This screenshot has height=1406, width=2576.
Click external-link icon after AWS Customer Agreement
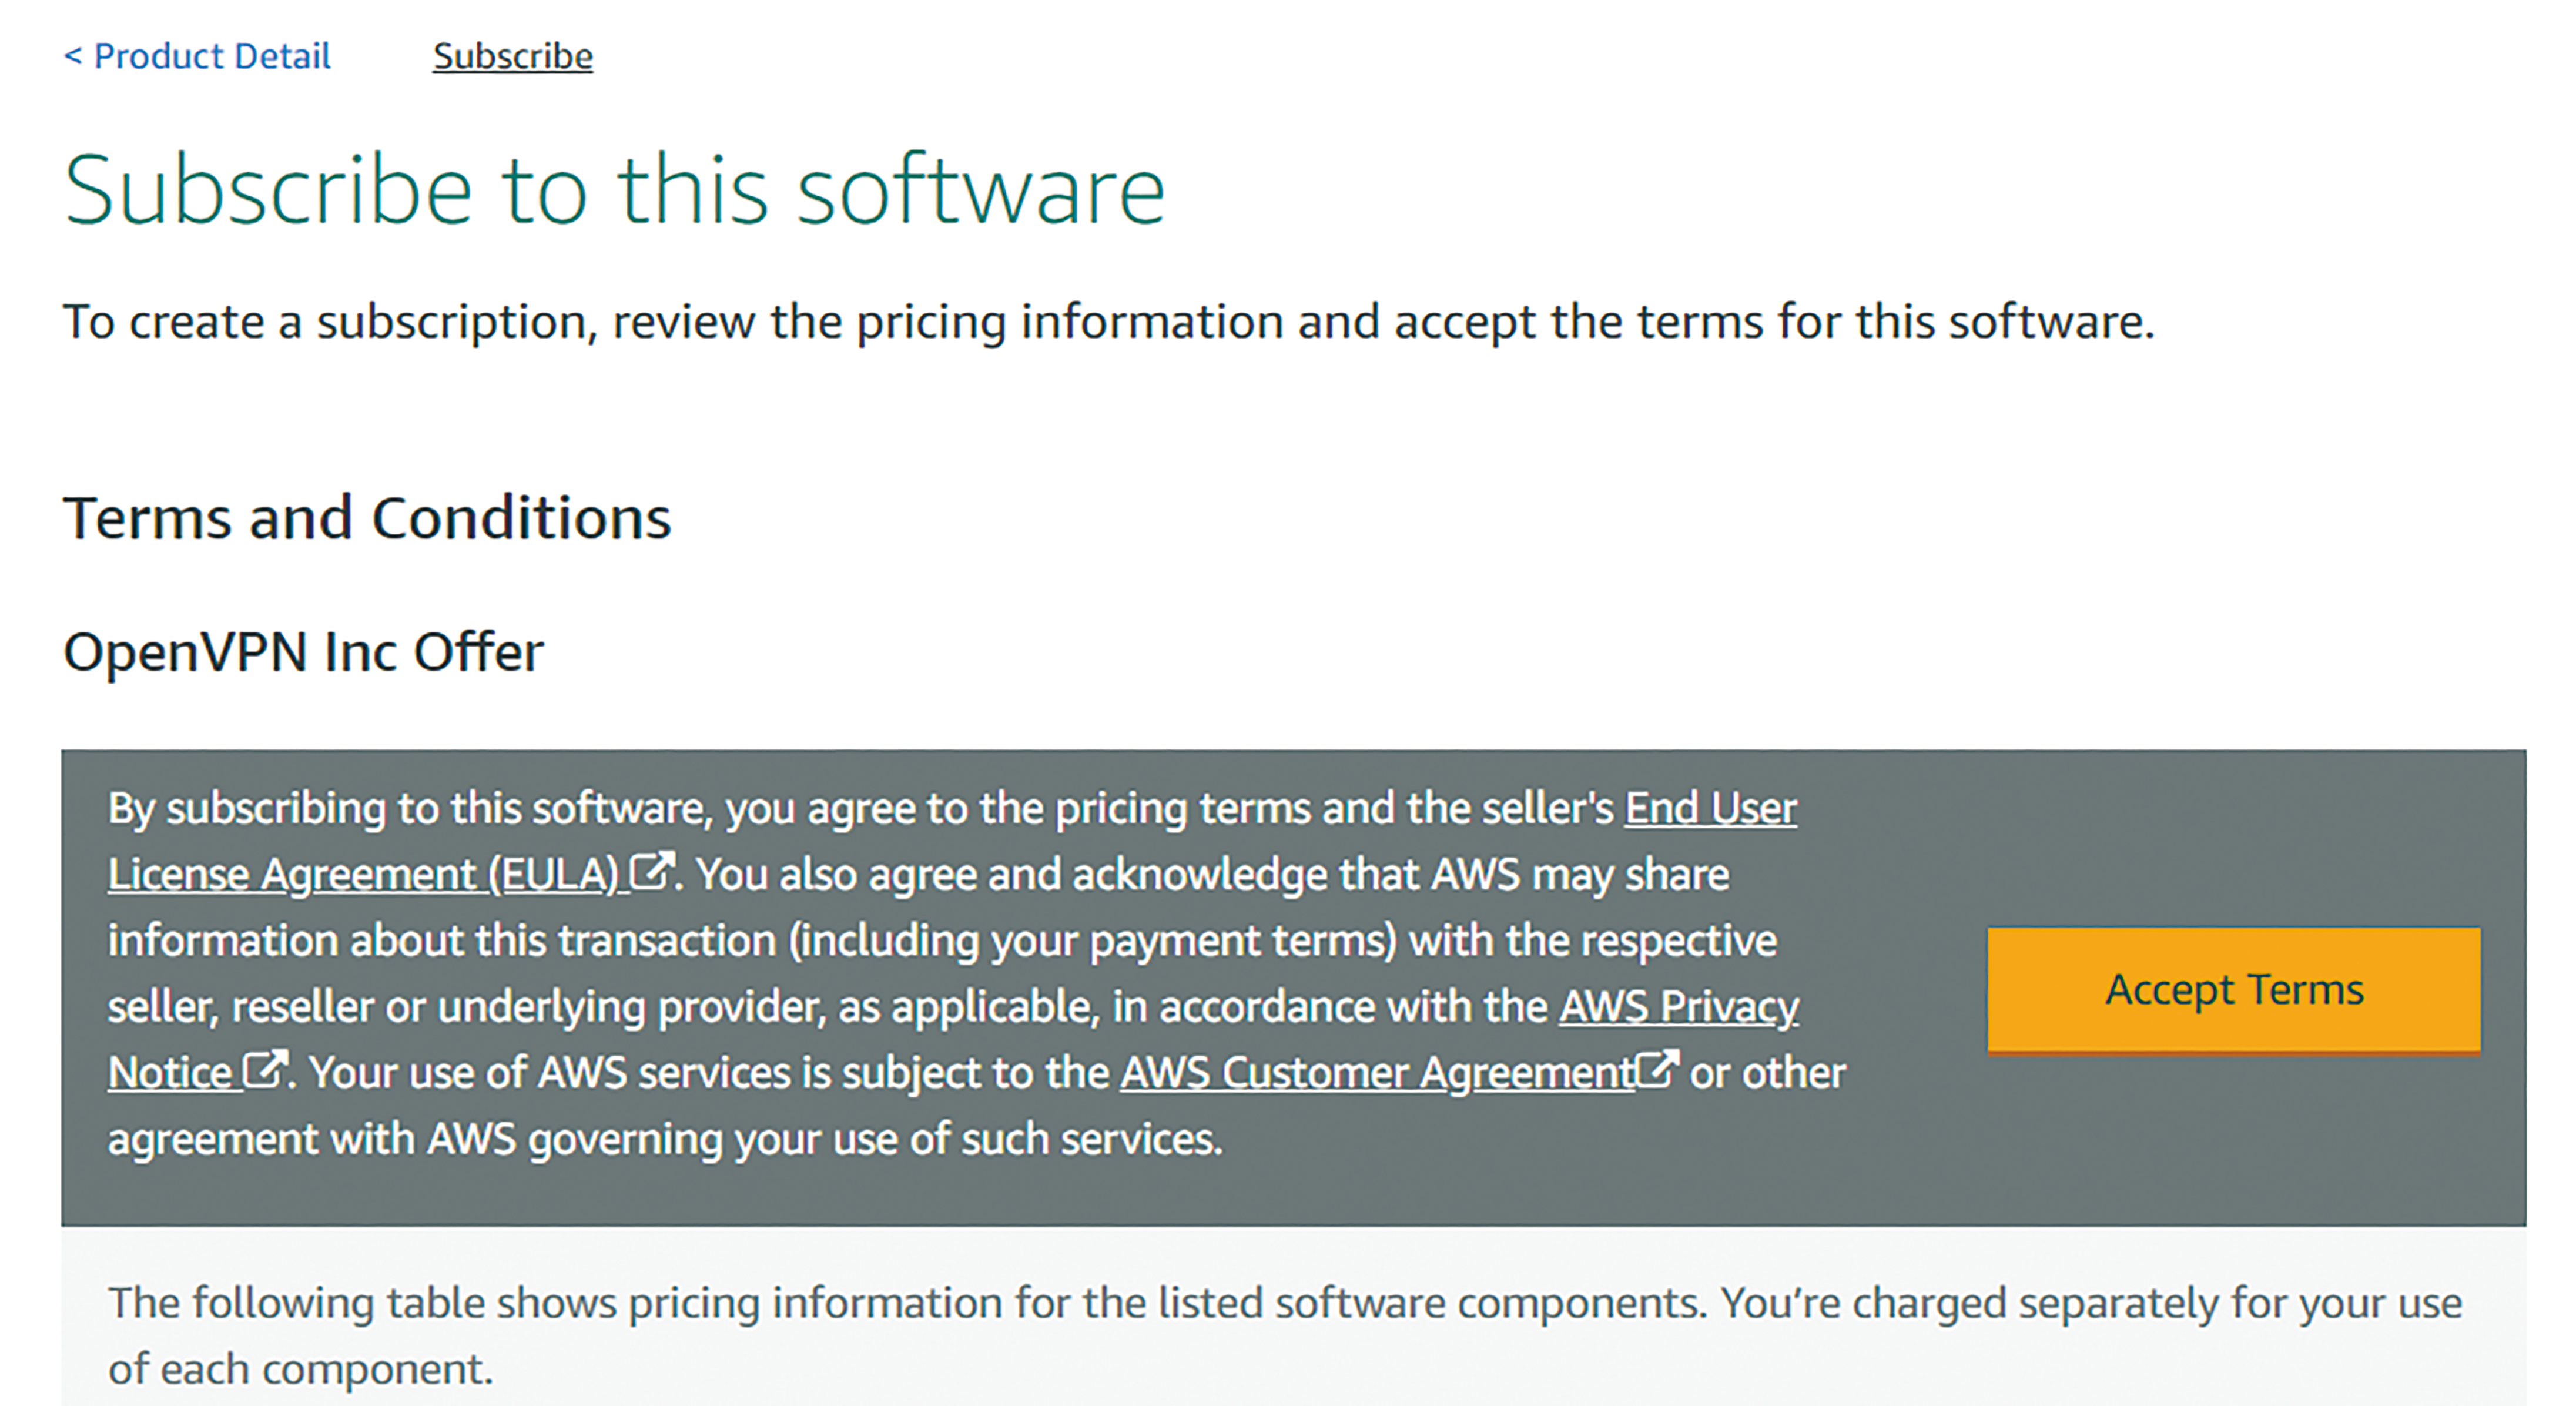coord(1657,1069)
